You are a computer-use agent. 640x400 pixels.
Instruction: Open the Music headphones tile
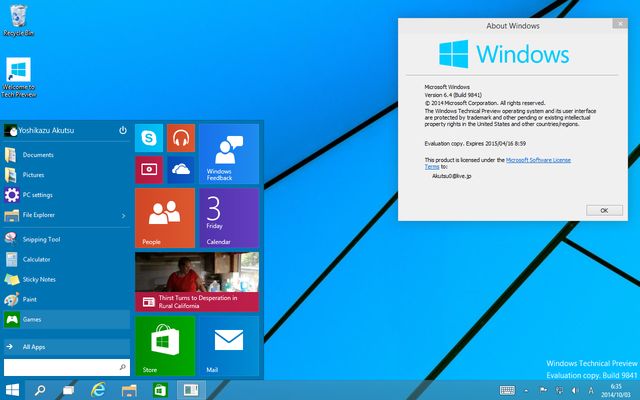tap(181, 138)
